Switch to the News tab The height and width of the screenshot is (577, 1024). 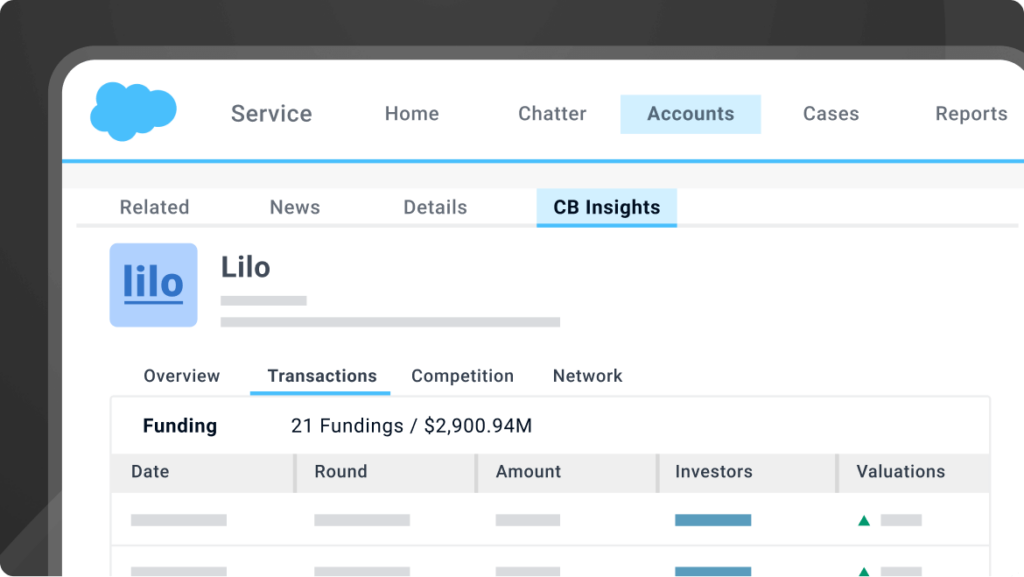295,207
